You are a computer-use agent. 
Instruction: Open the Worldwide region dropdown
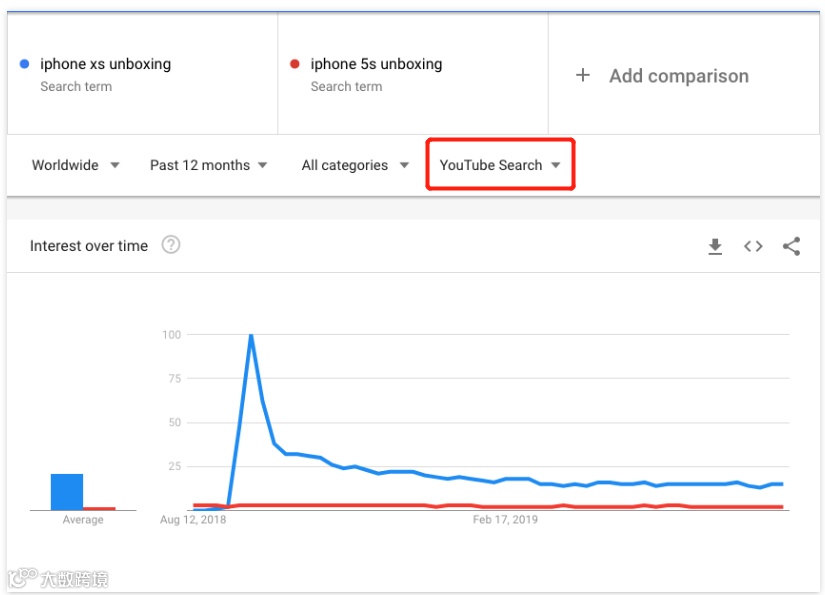tap(75, 165)
